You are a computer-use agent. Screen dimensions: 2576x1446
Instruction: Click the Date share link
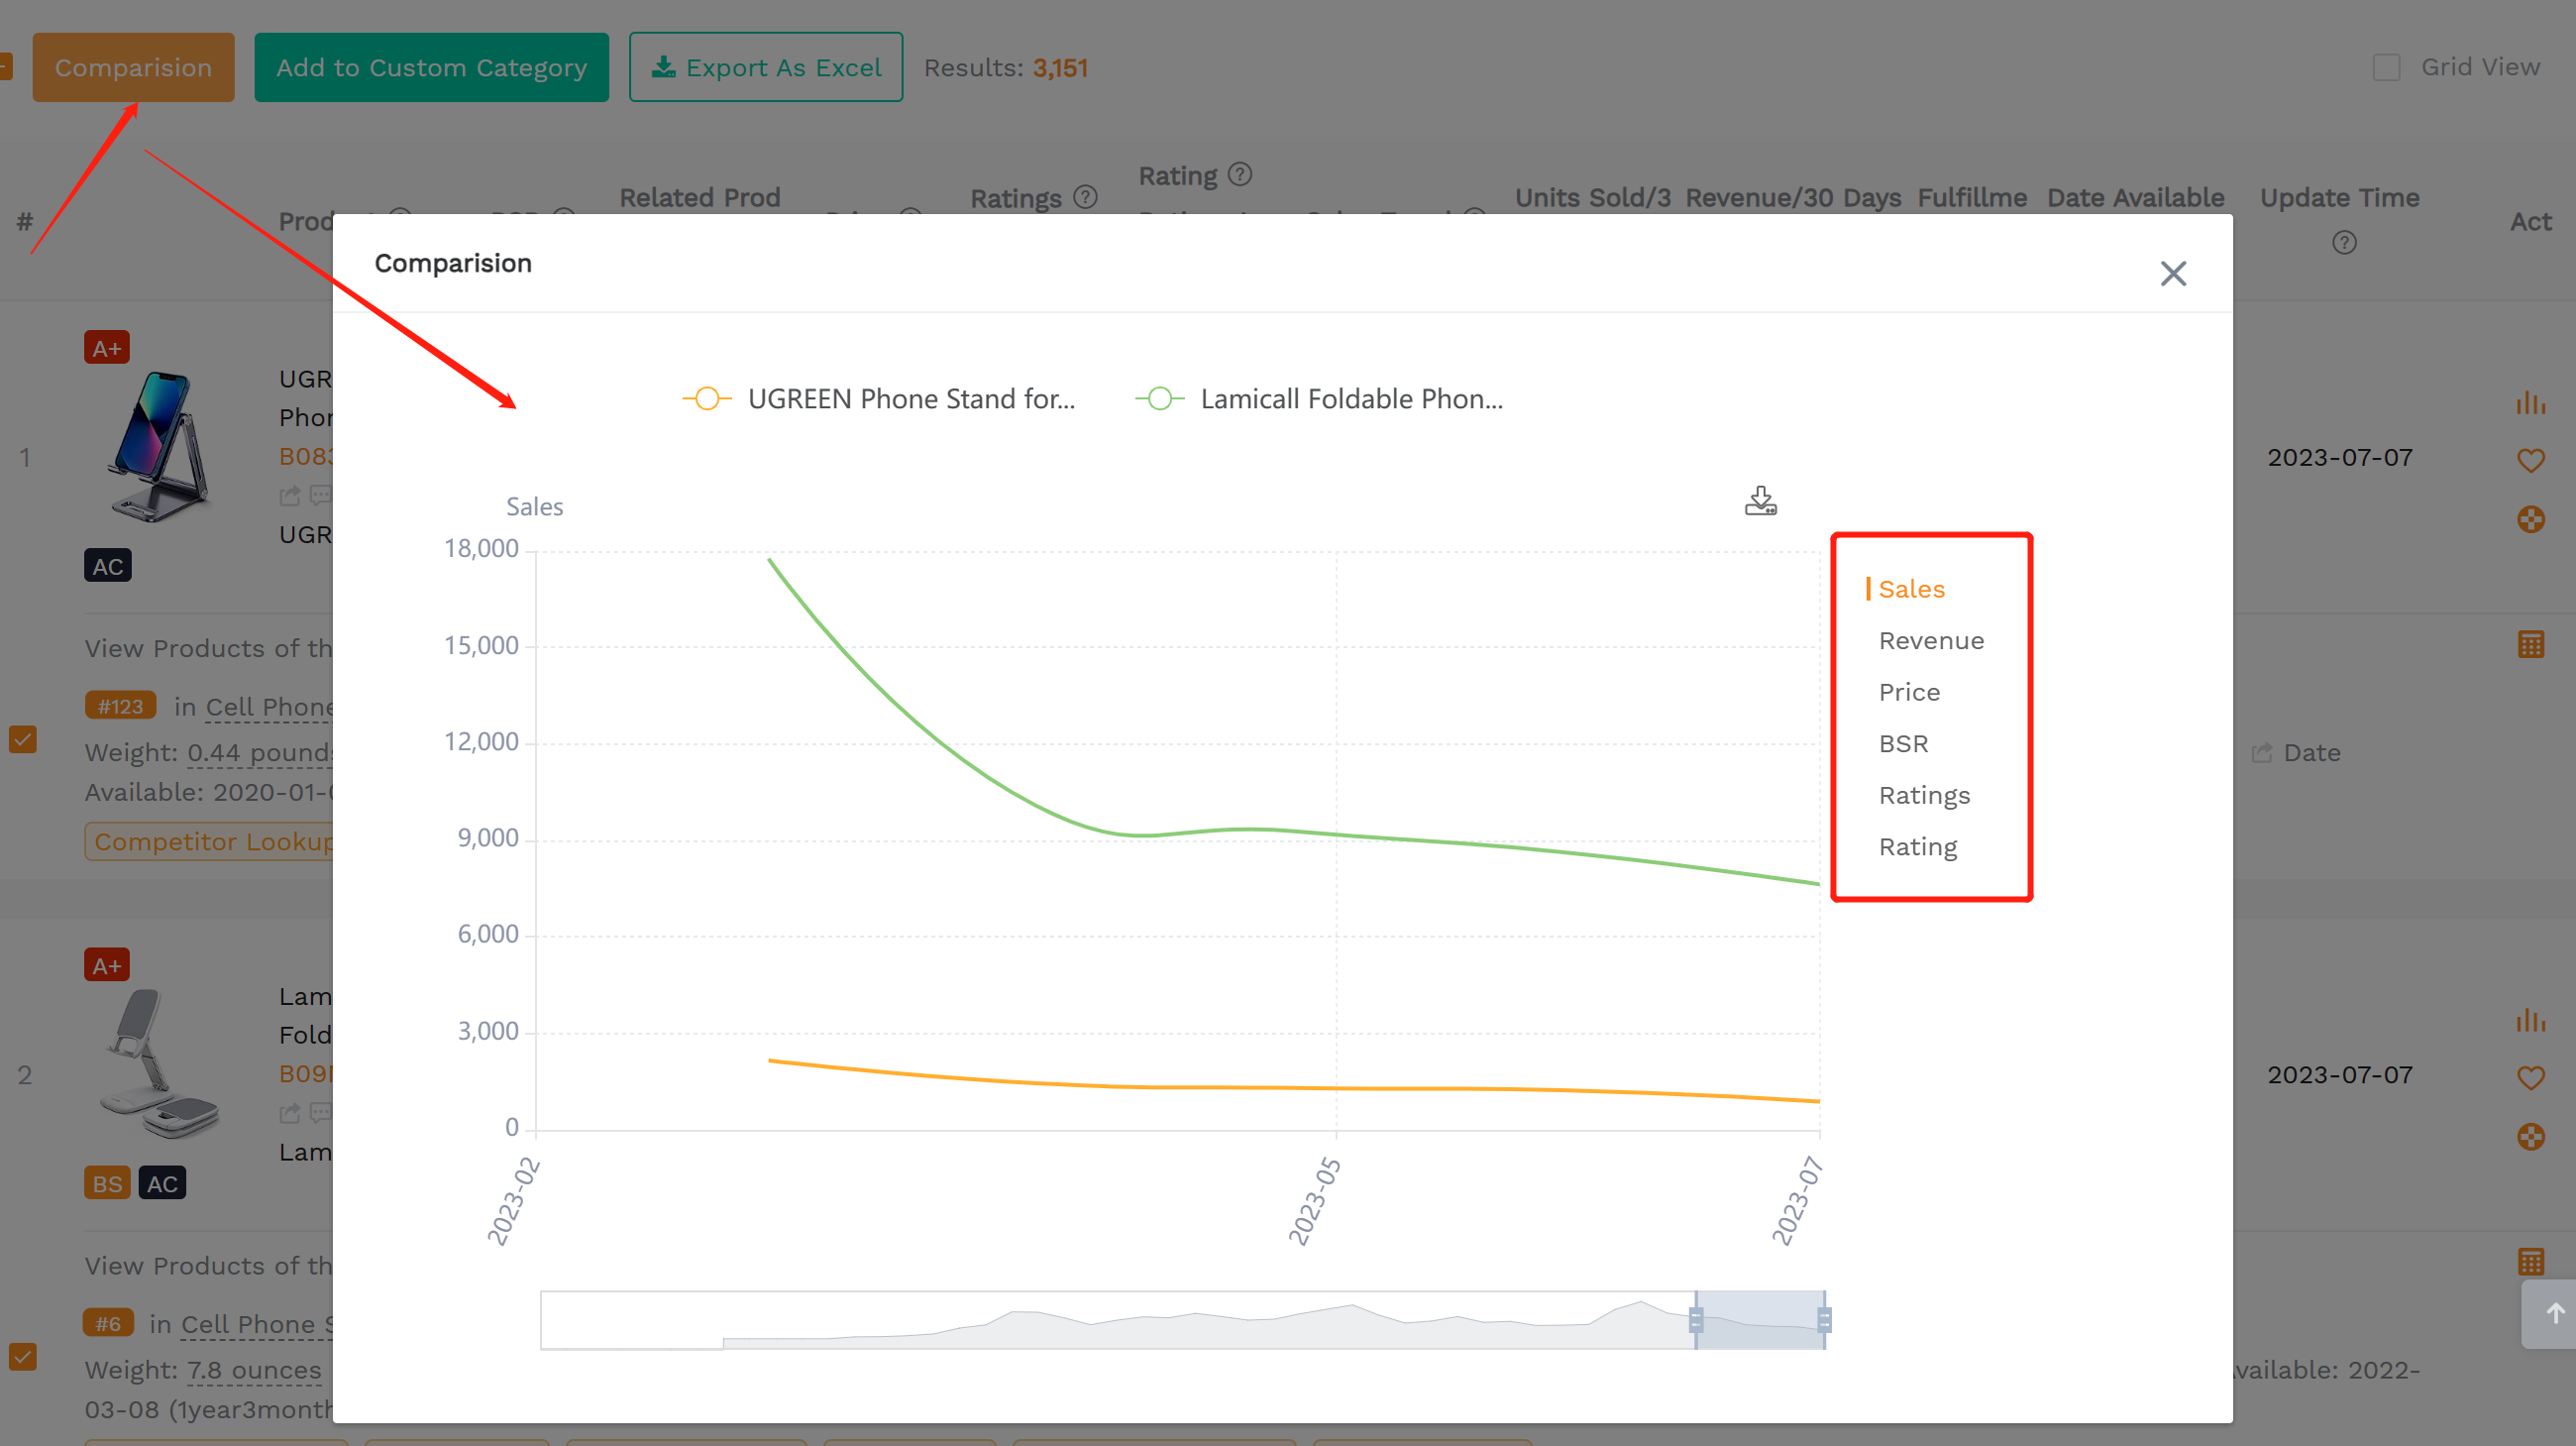(x=2296, y=752)
